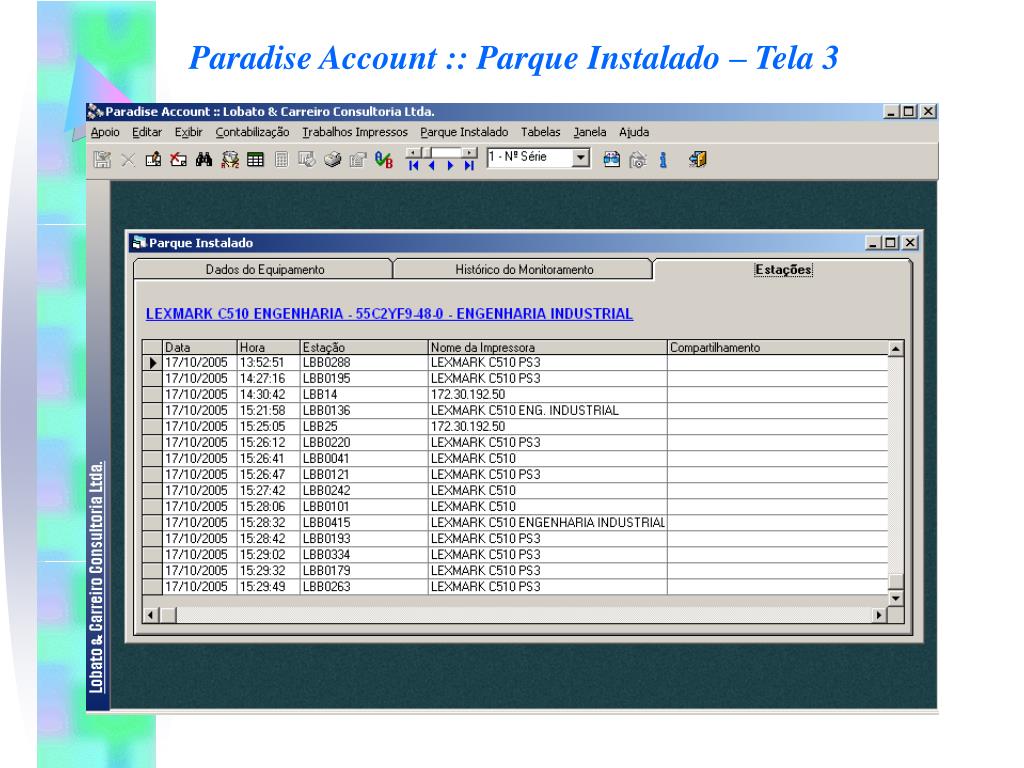Screen dimensions: 1024x768
Task: Select station cell LBB0179
Action: pyautogui.click(x=364, y=571)
